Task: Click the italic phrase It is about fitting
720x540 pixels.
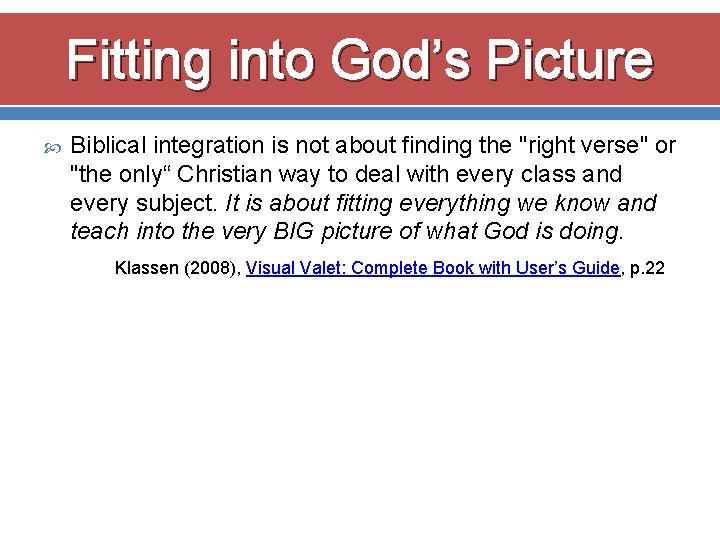Action: (x=309, y=203)
